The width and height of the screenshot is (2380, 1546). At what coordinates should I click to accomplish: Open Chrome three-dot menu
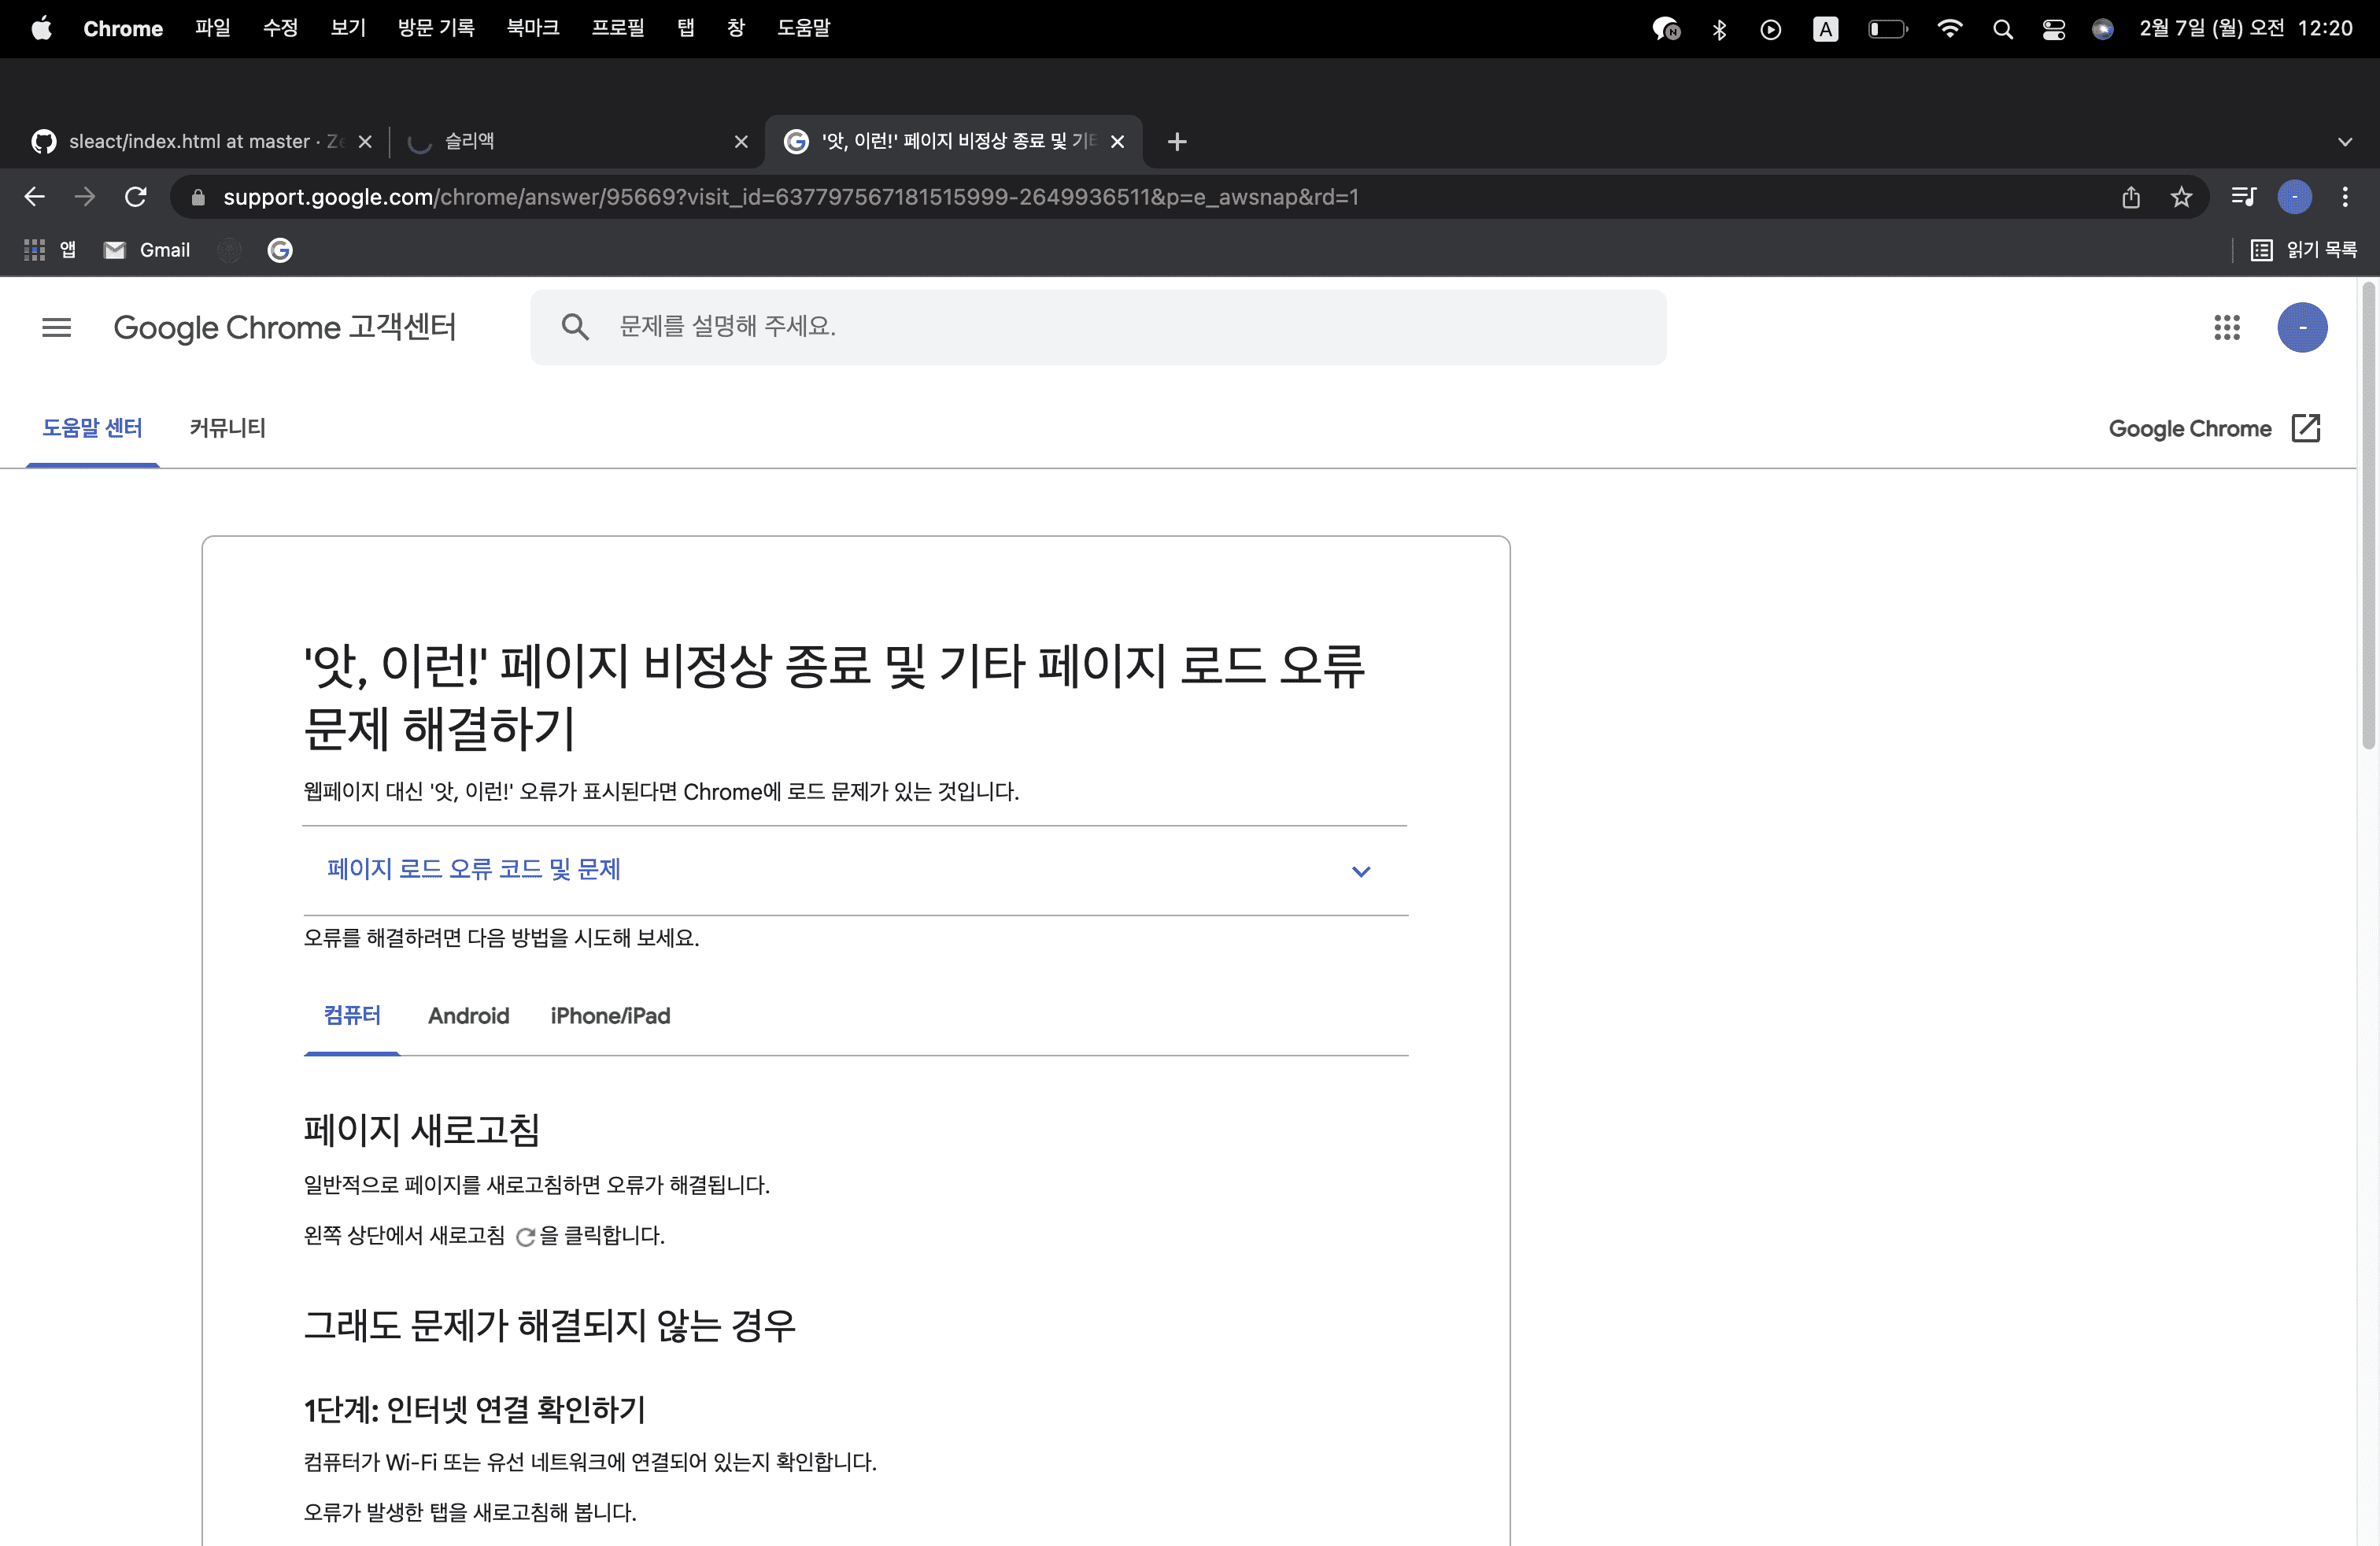(2344, 197)
